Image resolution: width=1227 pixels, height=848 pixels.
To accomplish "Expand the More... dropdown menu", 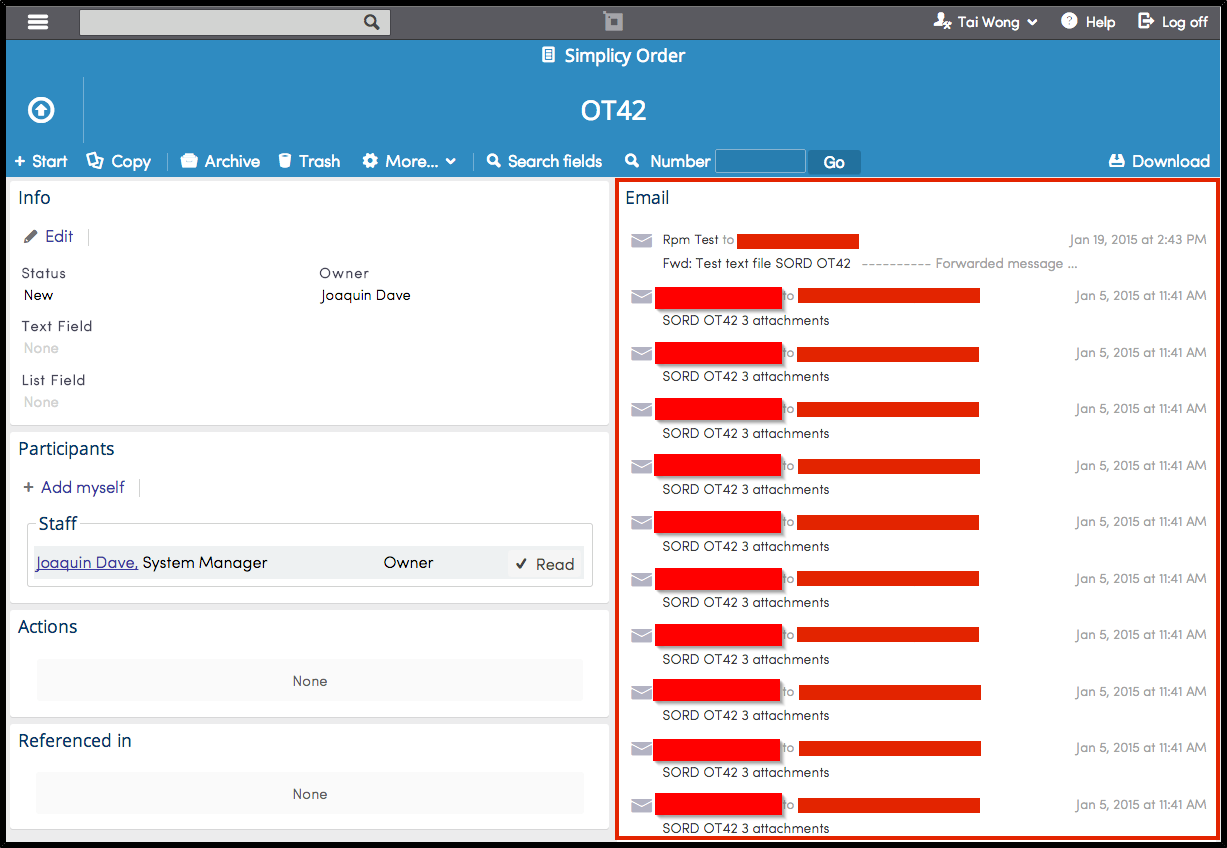I will [x=409, y=161].
